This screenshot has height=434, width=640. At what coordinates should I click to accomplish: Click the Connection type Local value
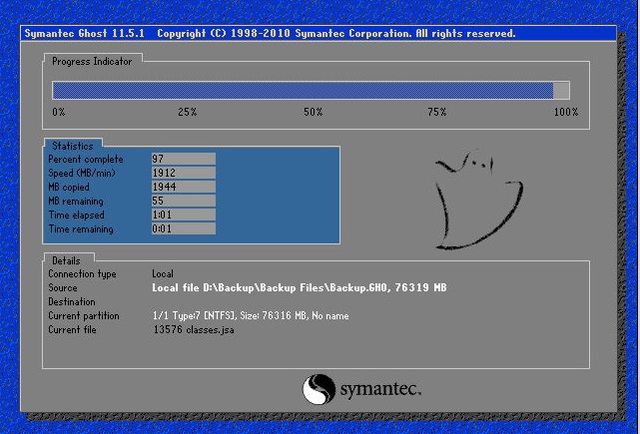163,274
